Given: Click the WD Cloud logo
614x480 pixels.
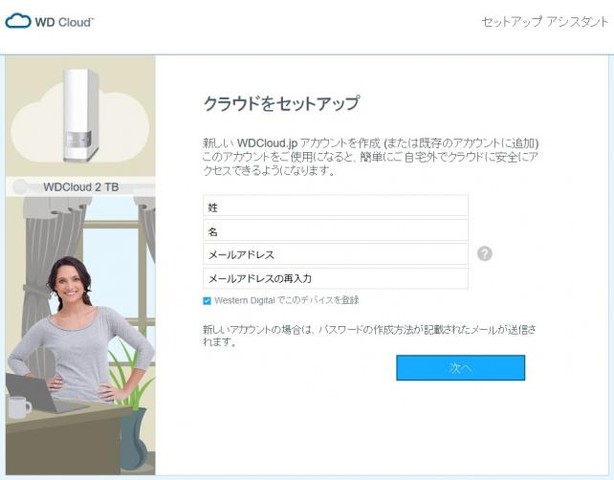Looking at the screenshot, I should point(49,21).
